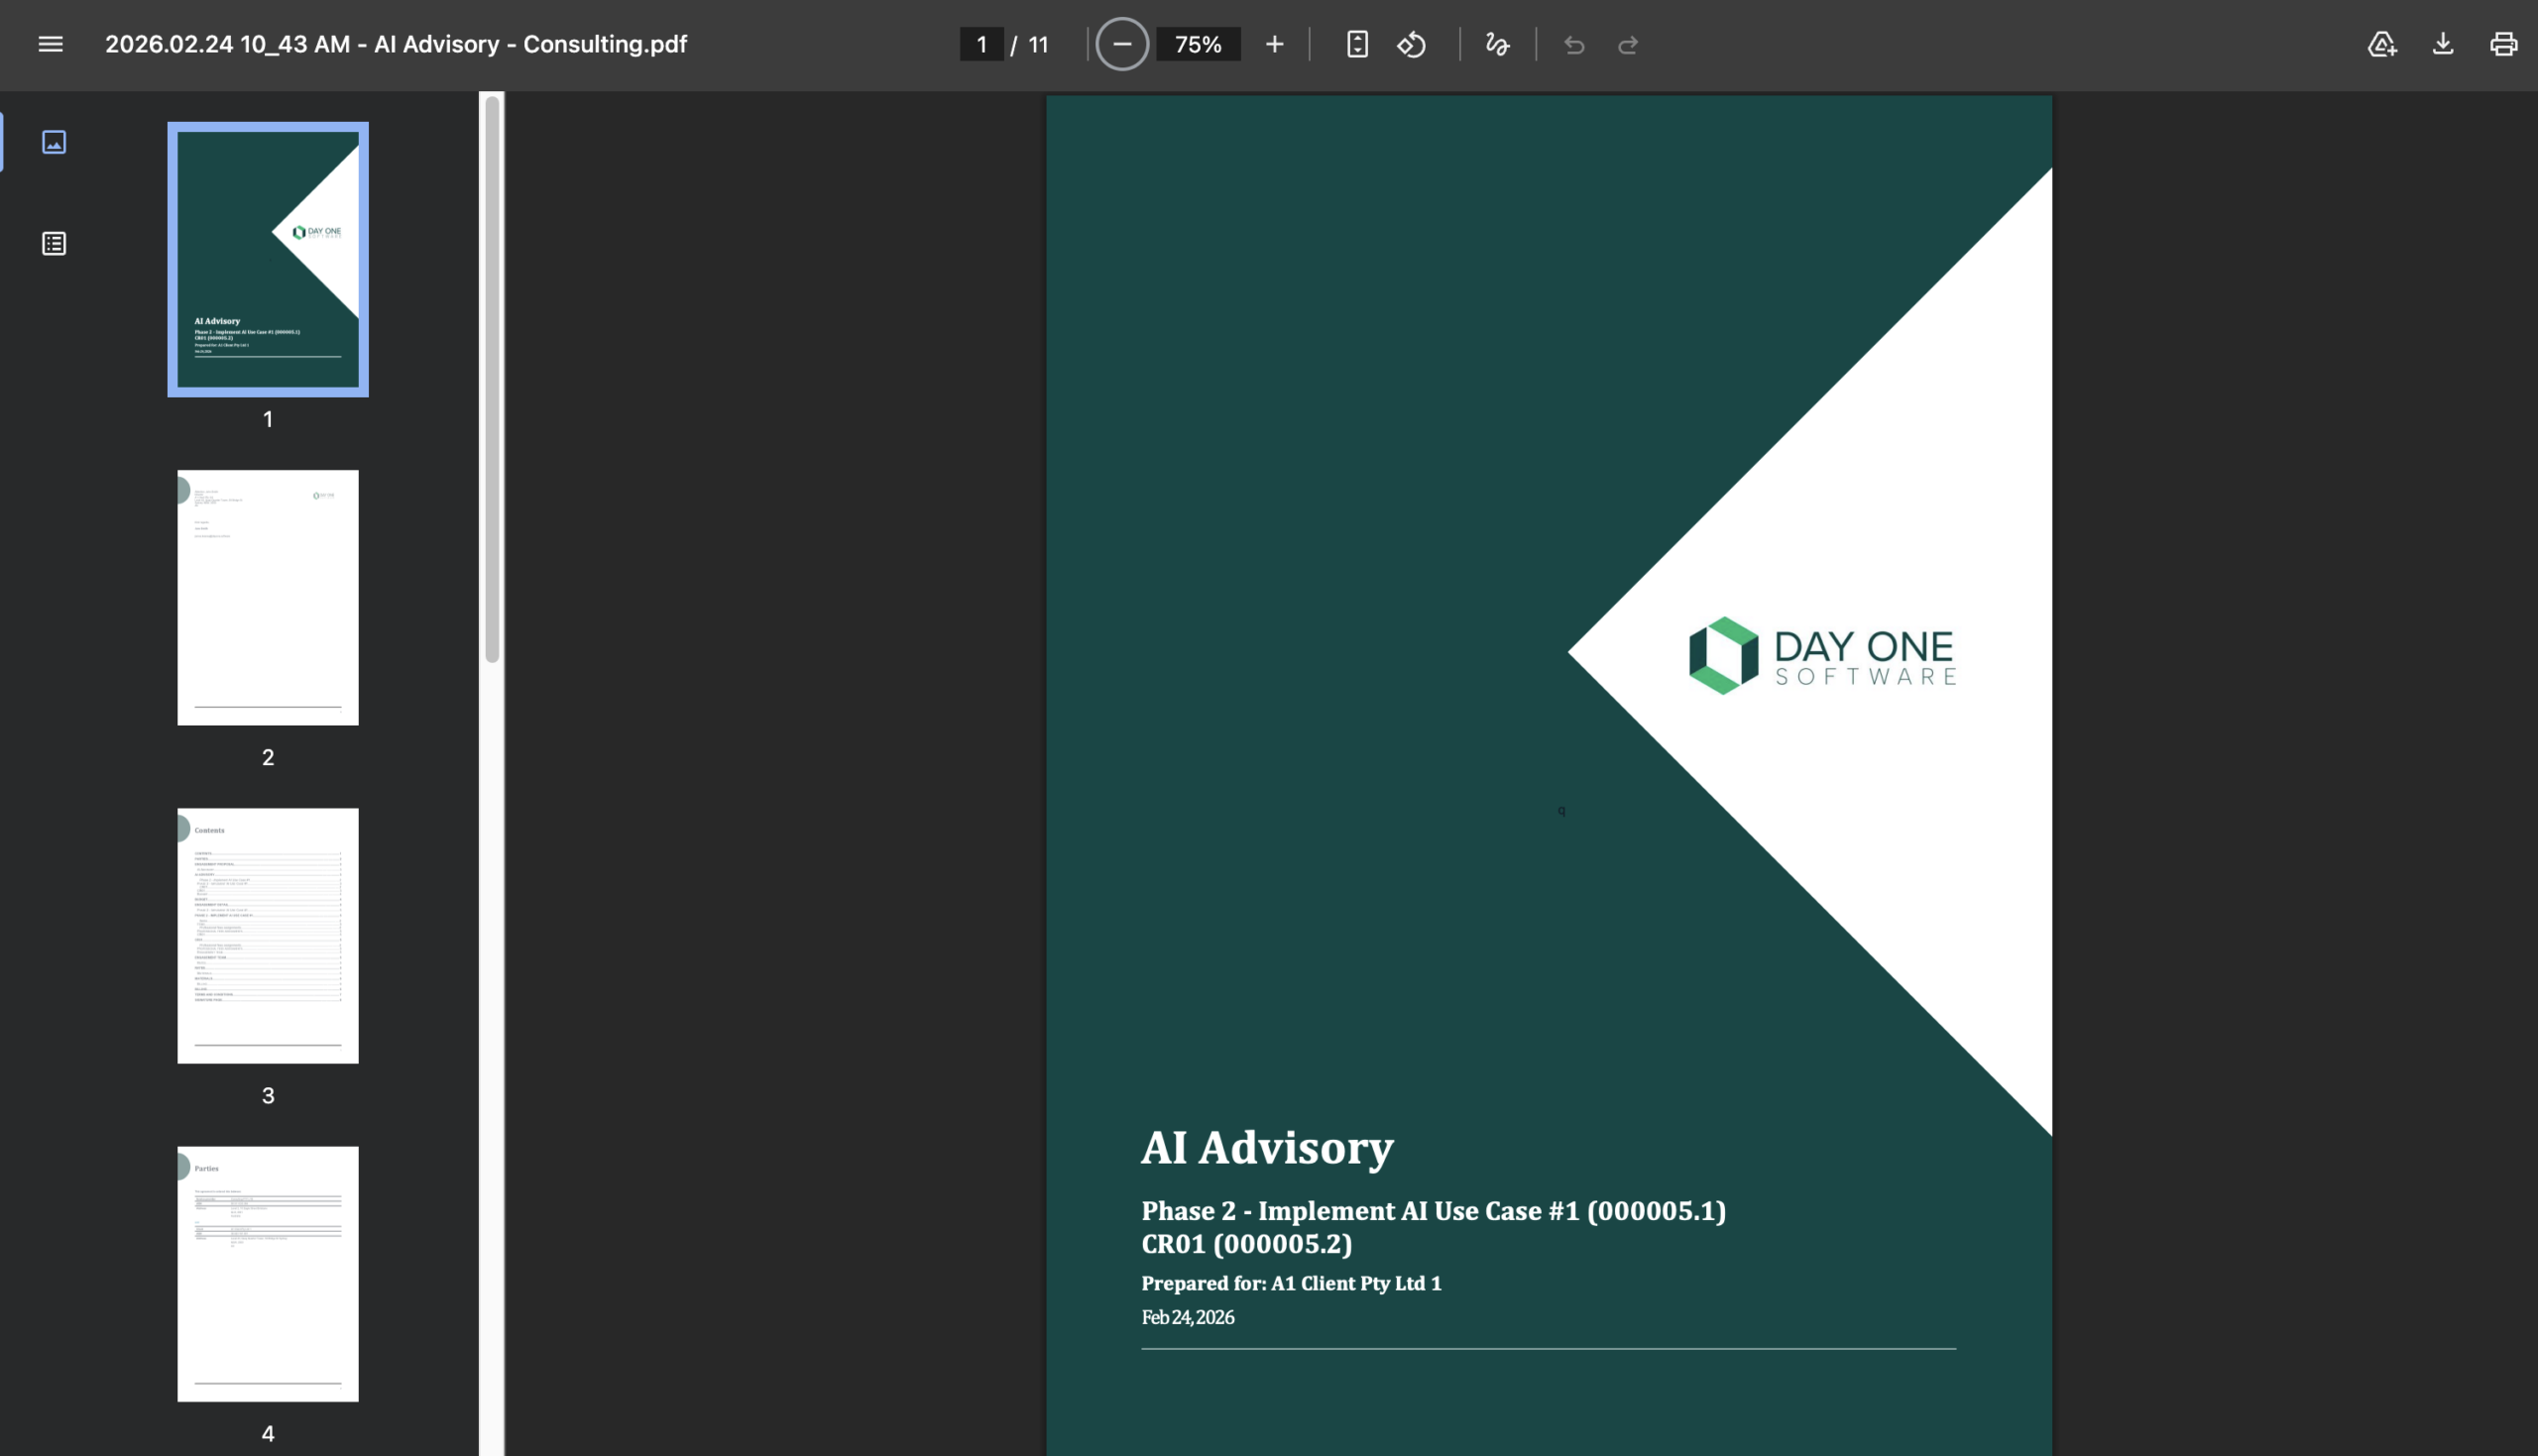Click the page number input field

982,44
